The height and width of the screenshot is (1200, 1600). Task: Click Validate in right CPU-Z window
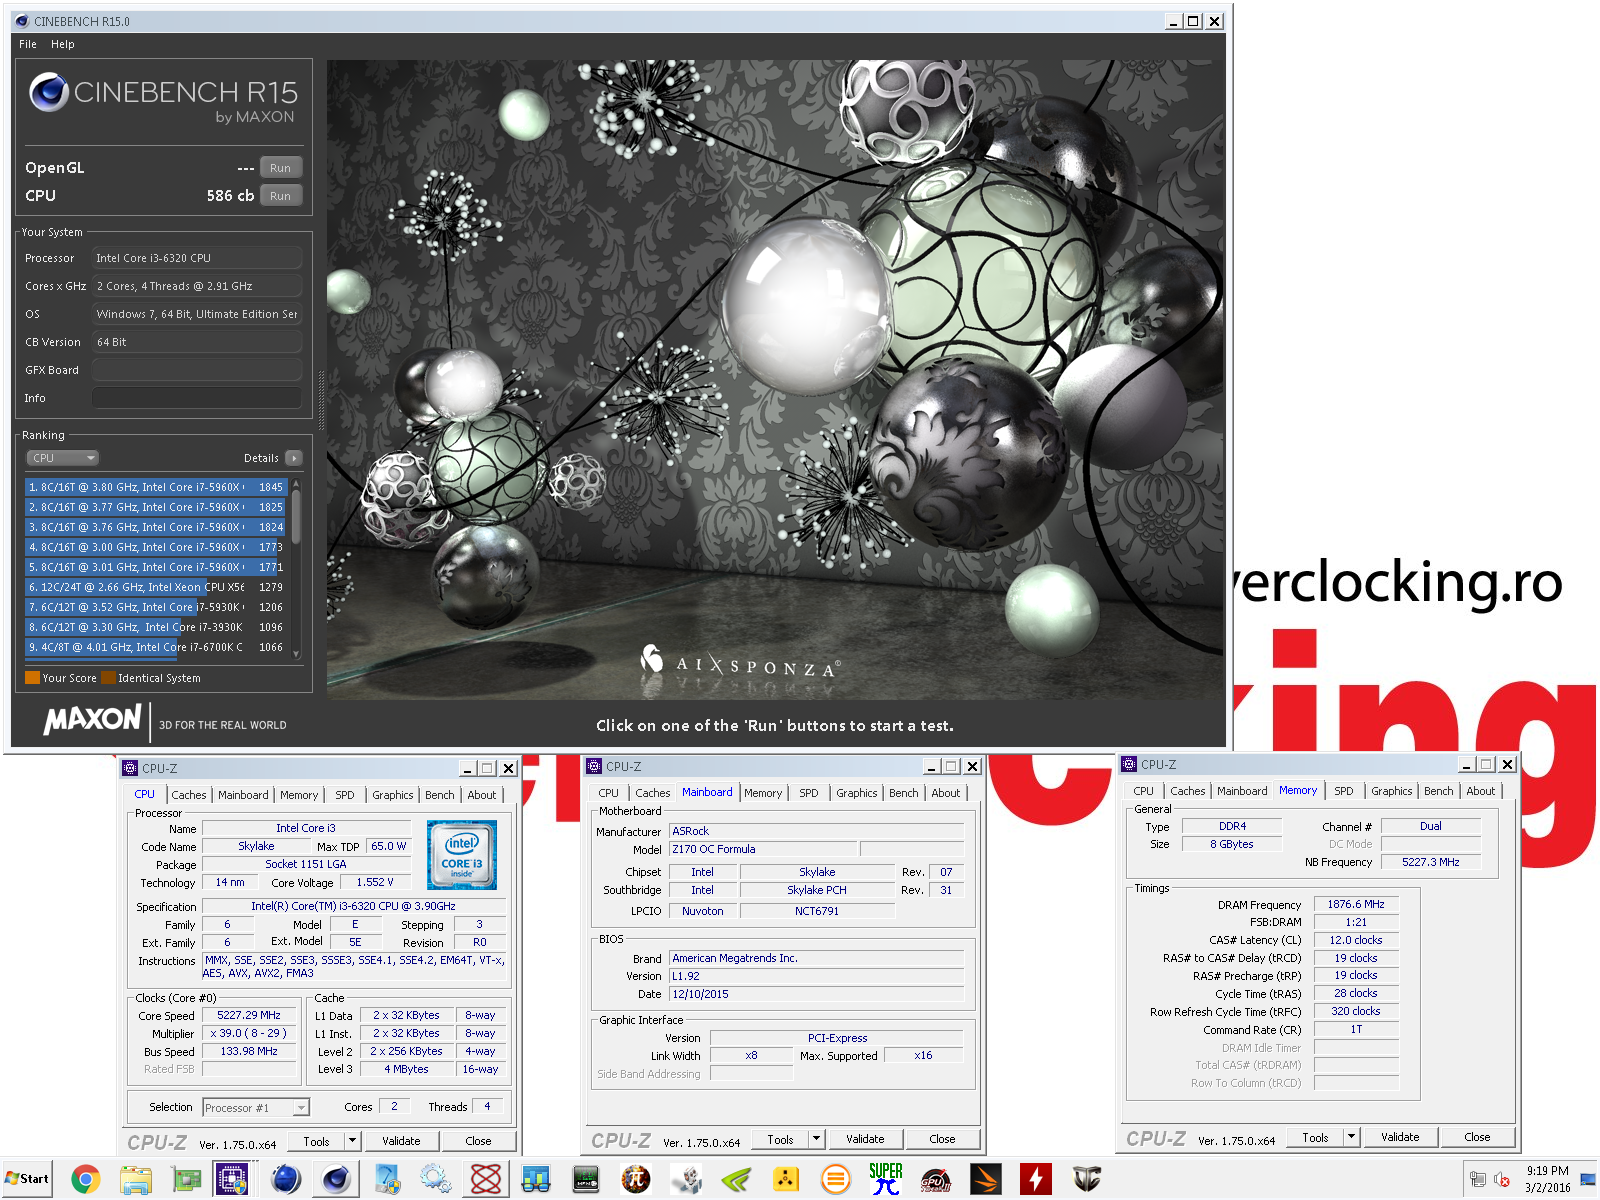[1400, 1137]
